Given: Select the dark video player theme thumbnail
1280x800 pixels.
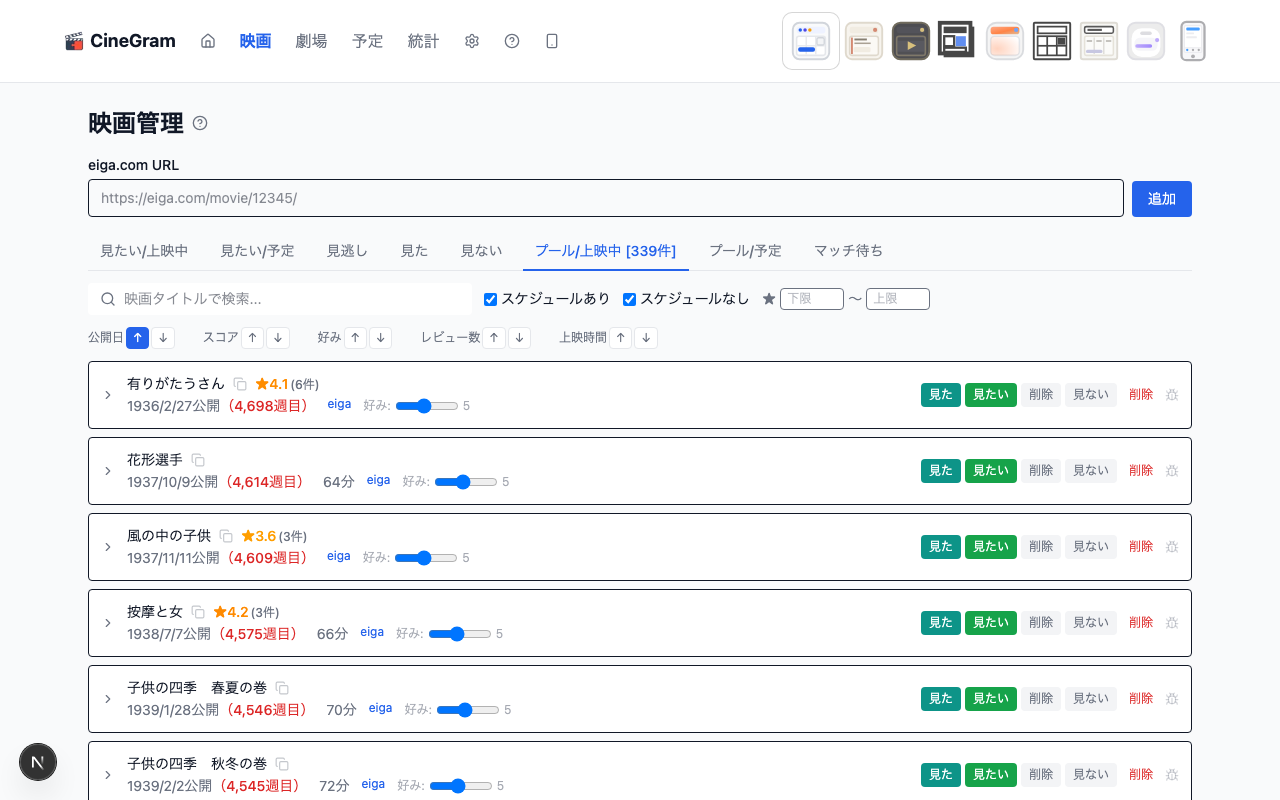Looking at the screenshot, I should pyautogui.click(x=910, y=41).
